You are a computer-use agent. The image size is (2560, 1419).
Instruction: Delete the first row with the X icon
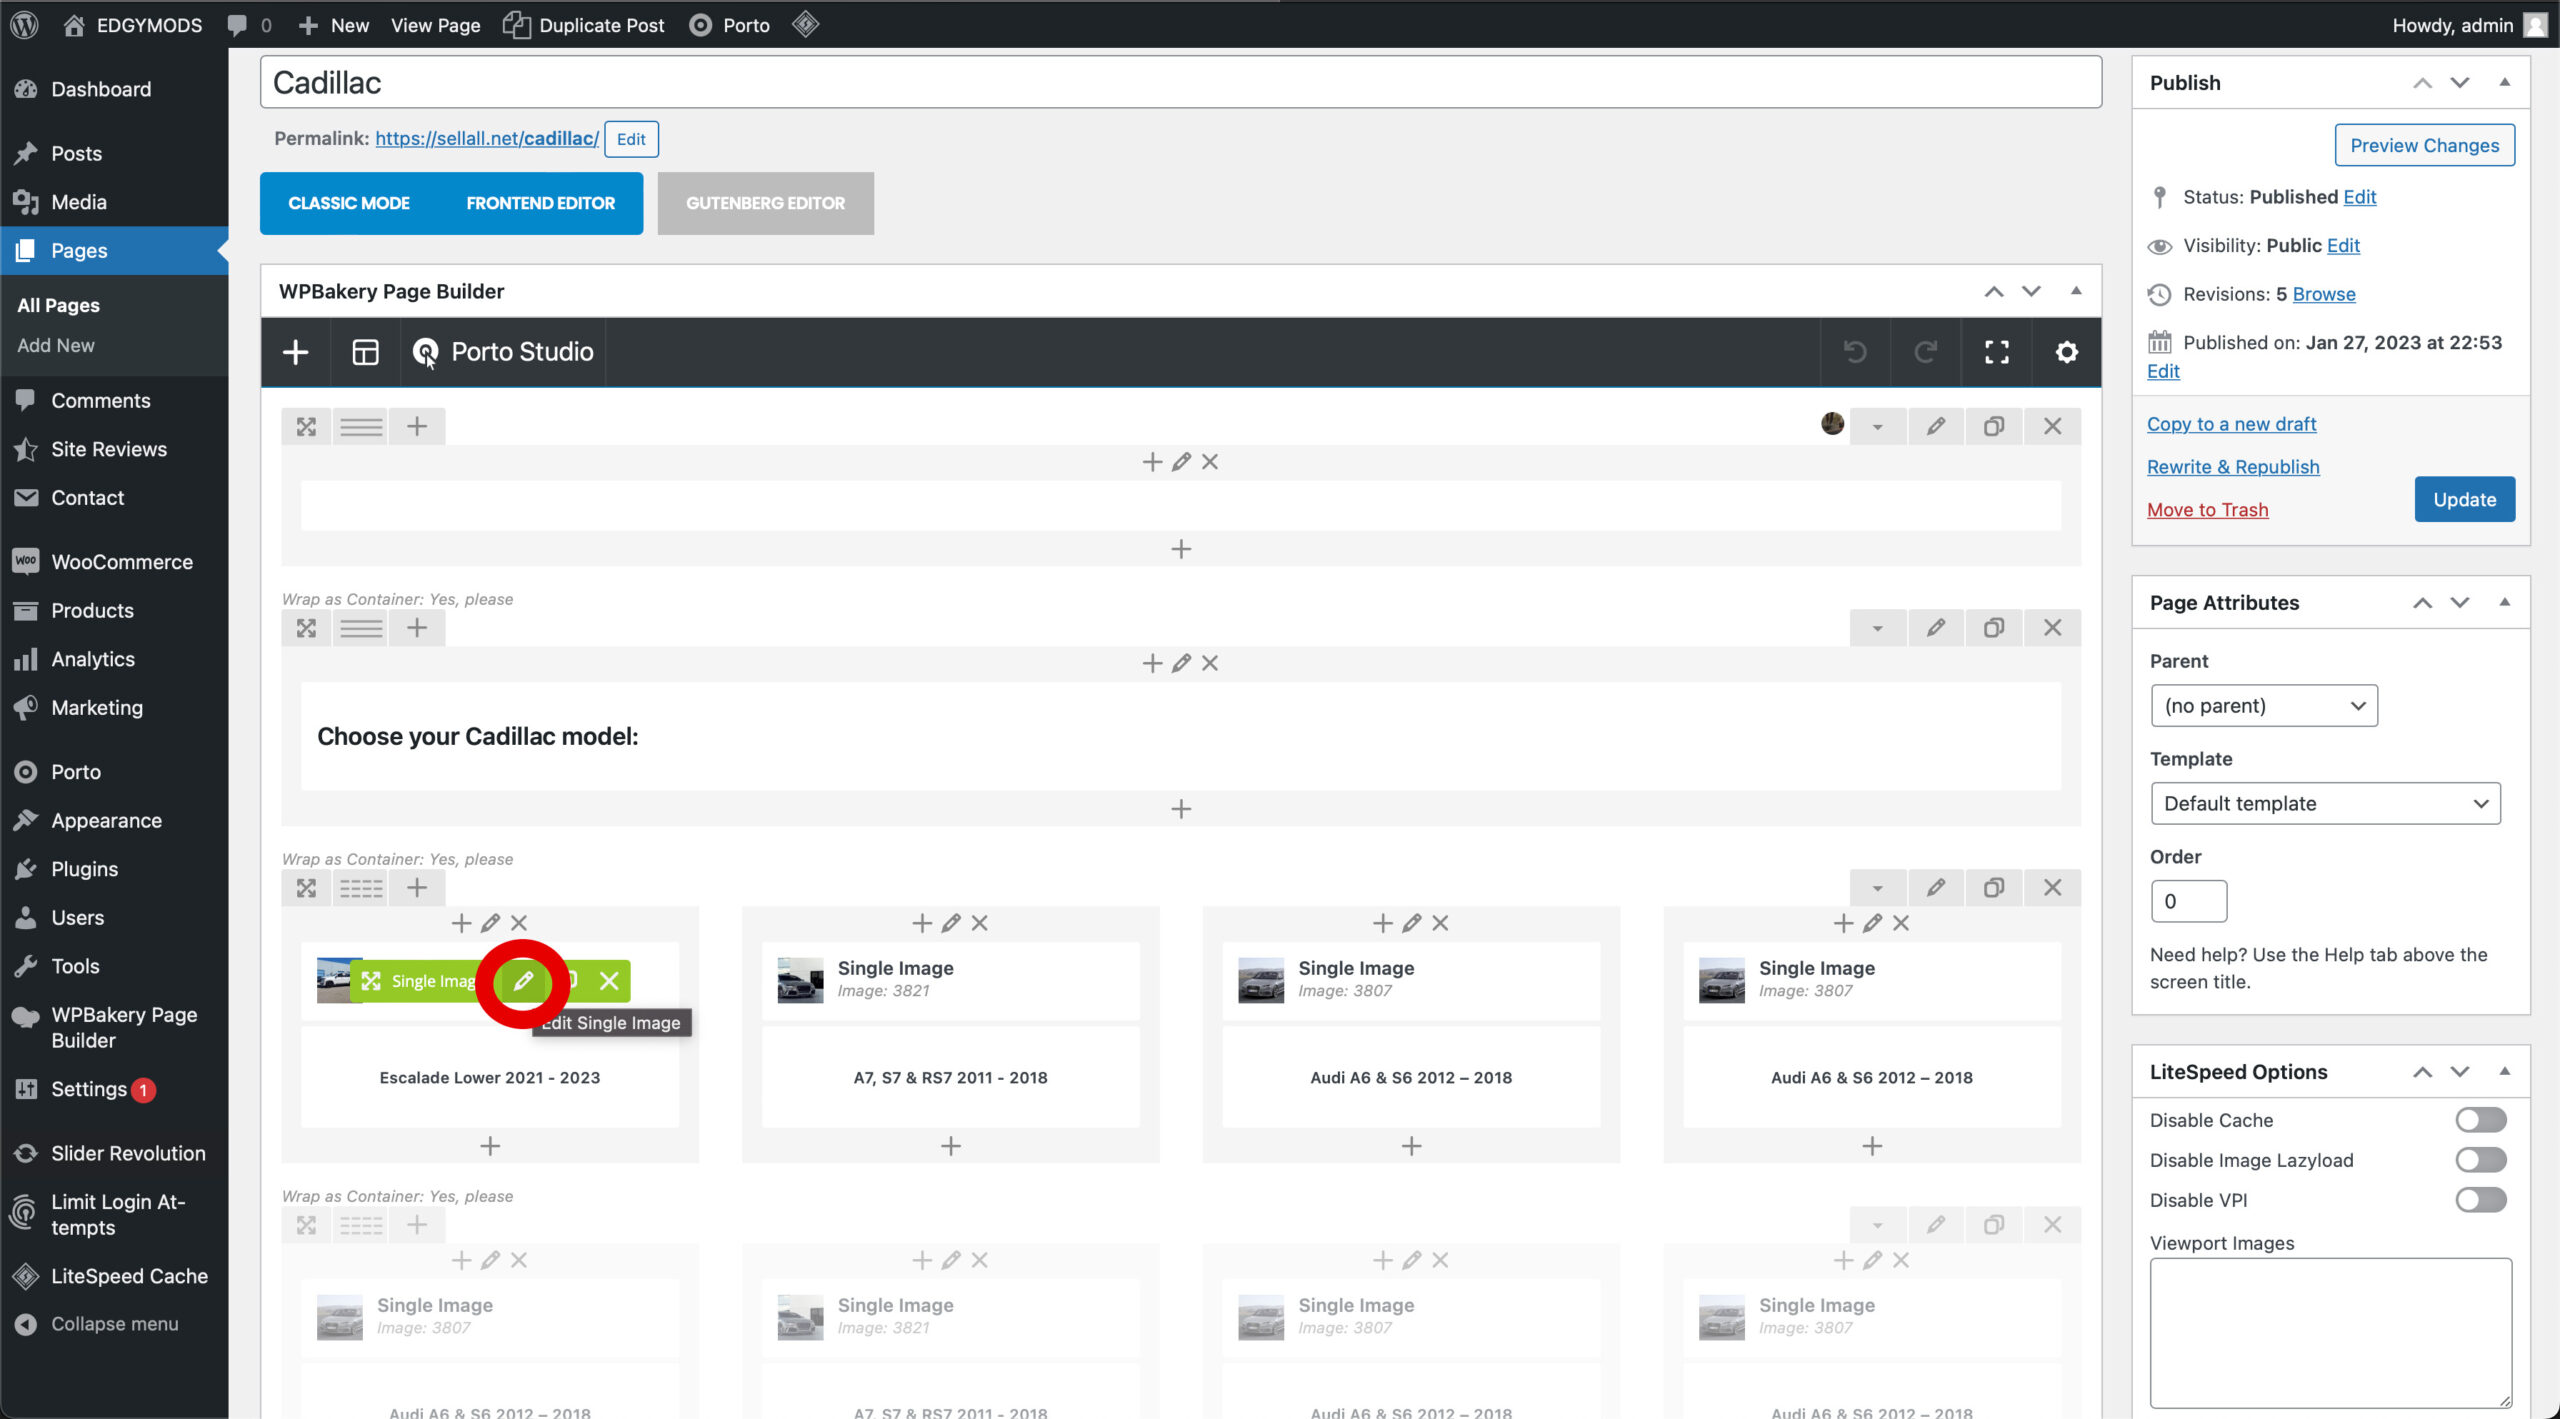click(x=2052, y=426)
